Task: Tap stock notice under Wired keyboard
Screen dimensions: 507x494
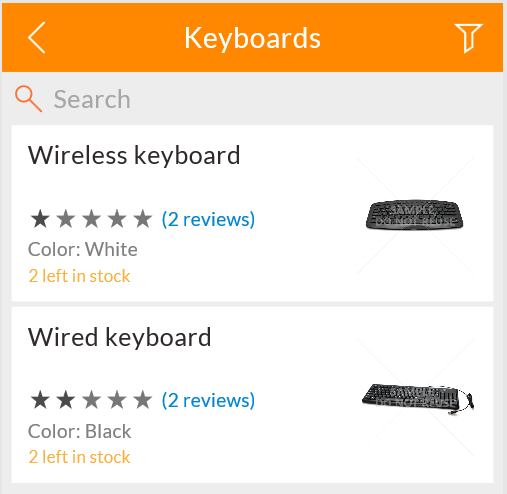Action: coord(79,457)
